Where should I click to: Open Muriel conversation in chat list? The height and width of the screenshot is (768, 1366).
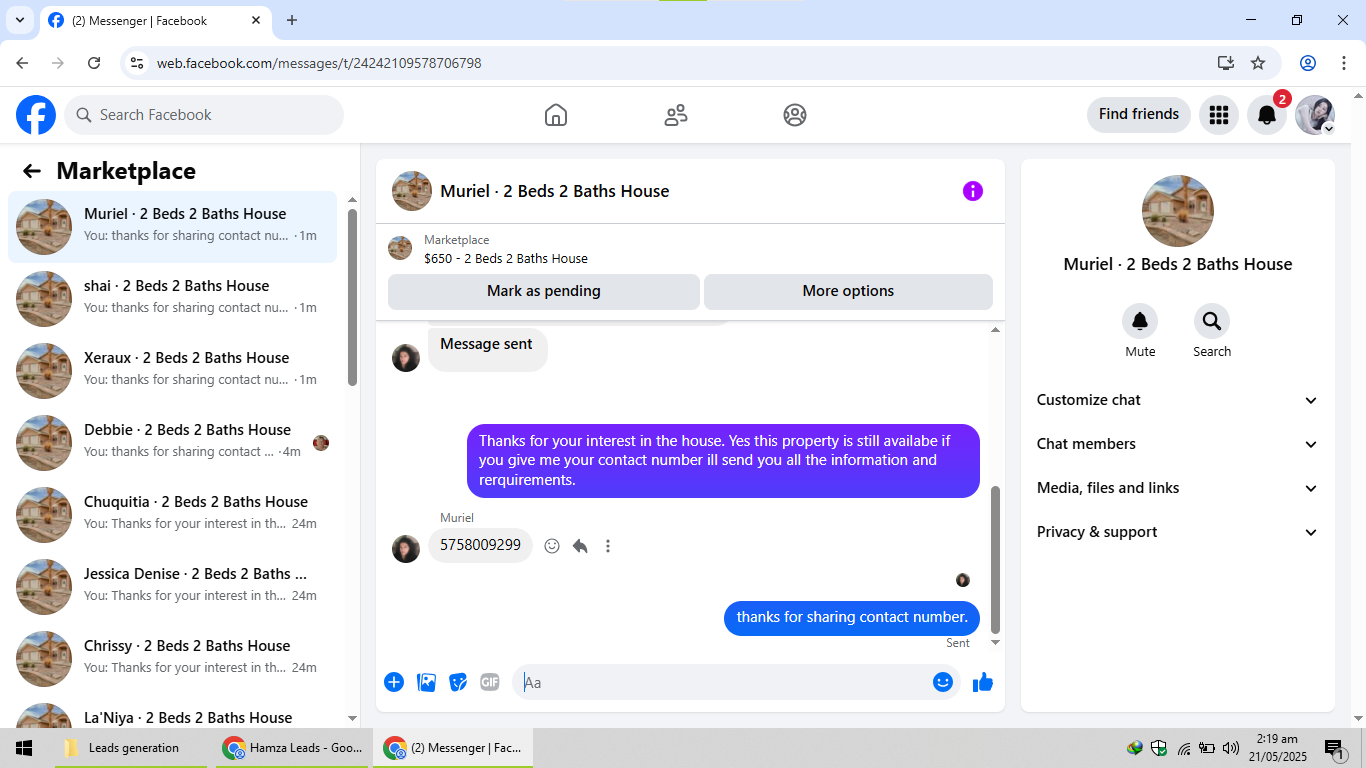(173, 227)
